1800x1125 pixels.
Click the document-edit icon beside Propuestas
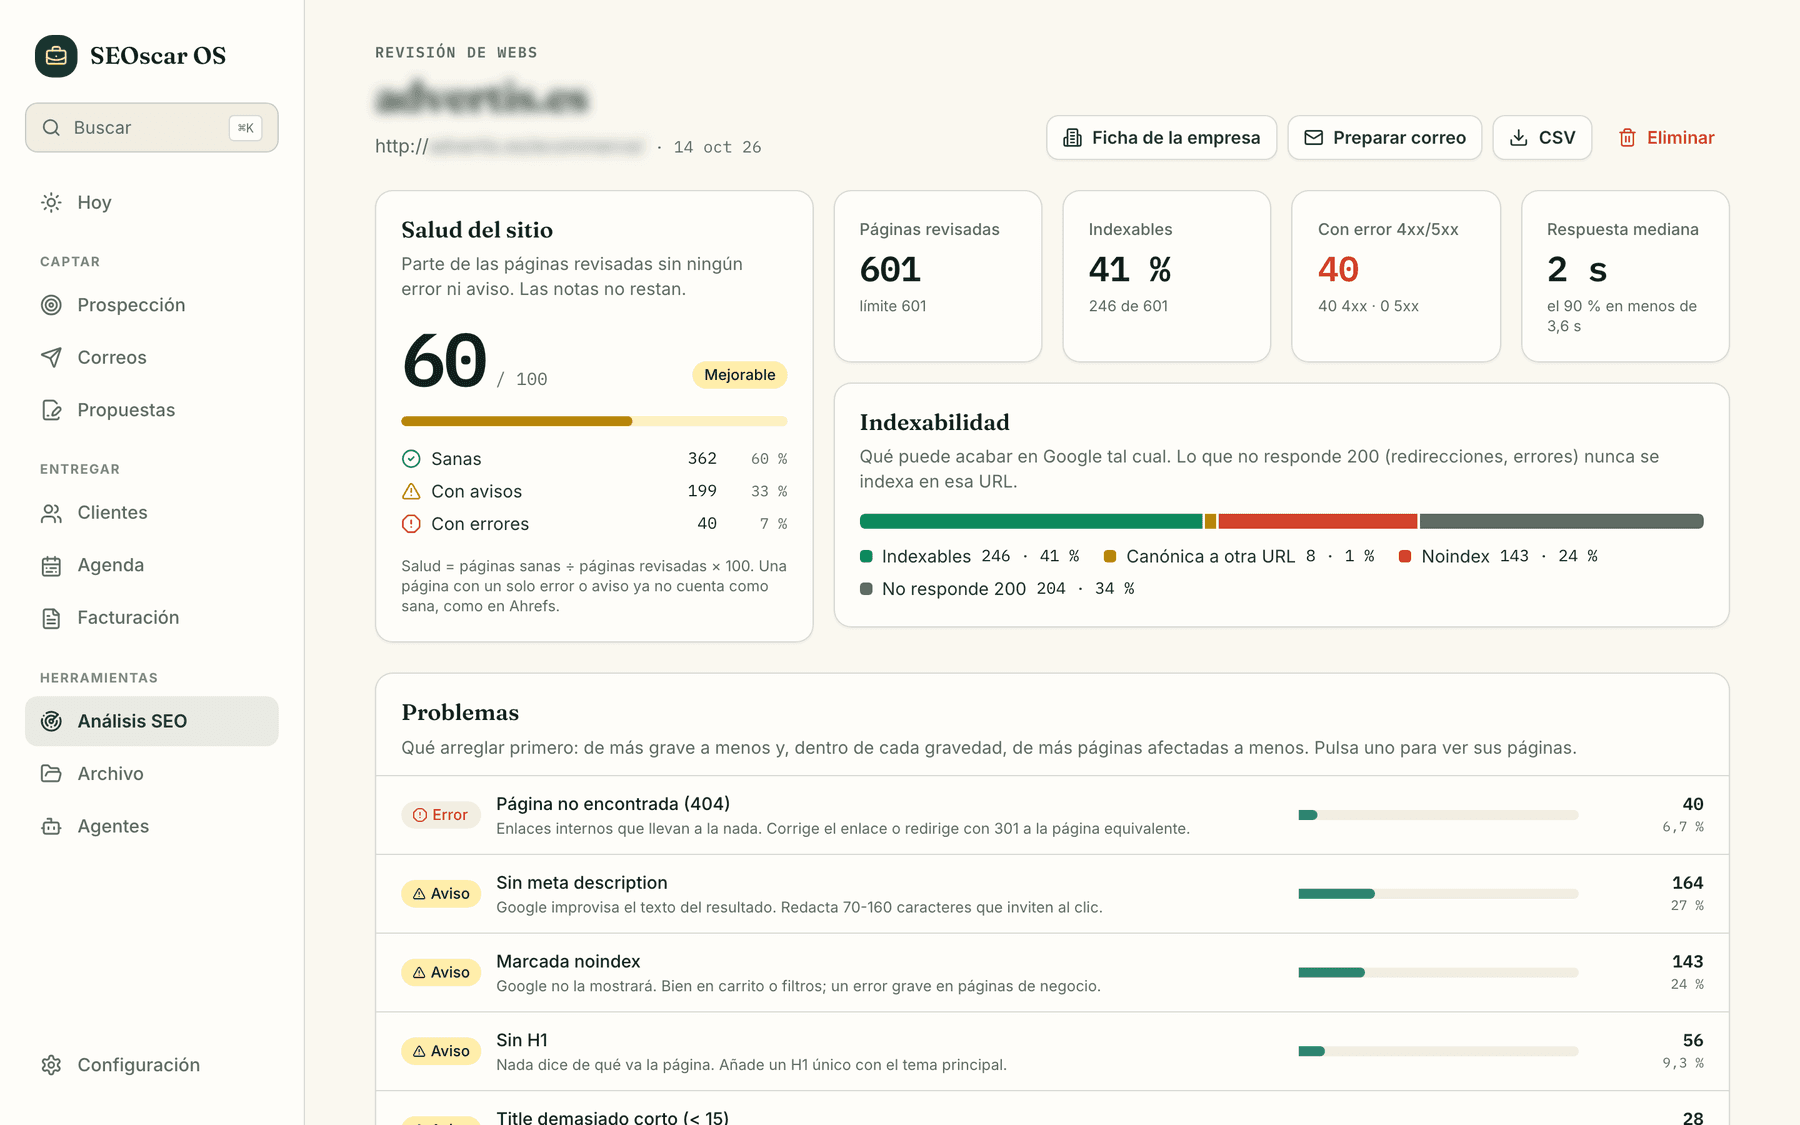pos(51,410)
